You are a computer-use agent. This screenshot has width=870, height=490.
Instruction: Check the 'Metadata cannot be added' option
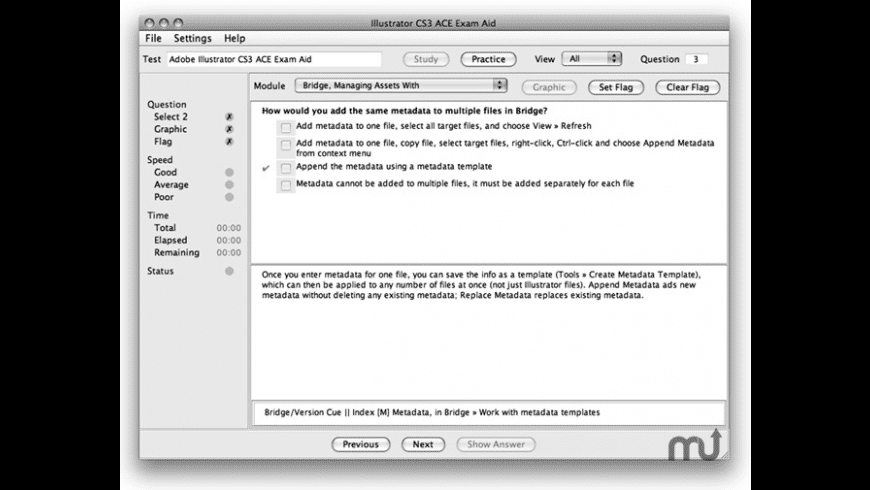[x=286, y=185]
